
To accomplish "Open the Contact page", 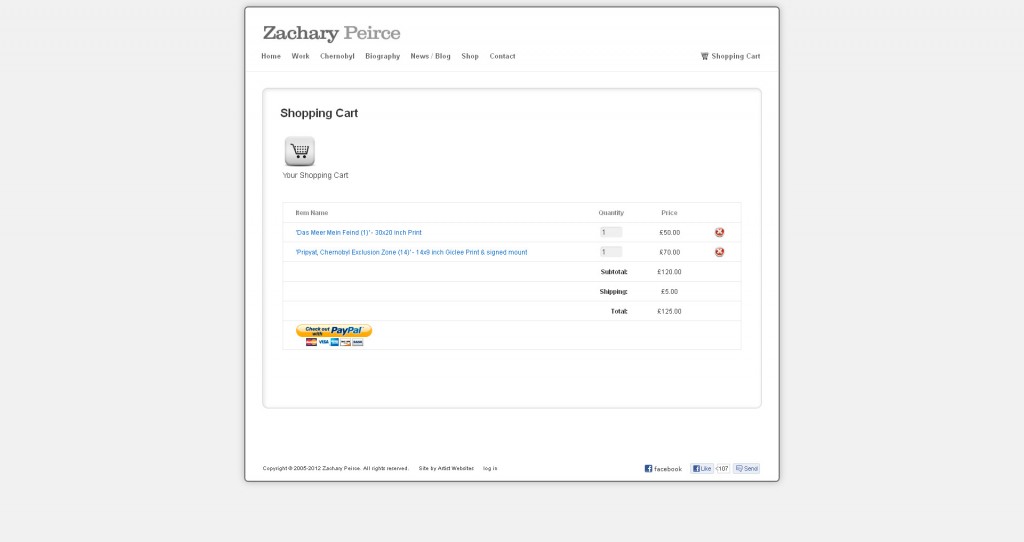I will tap(502, 56).
